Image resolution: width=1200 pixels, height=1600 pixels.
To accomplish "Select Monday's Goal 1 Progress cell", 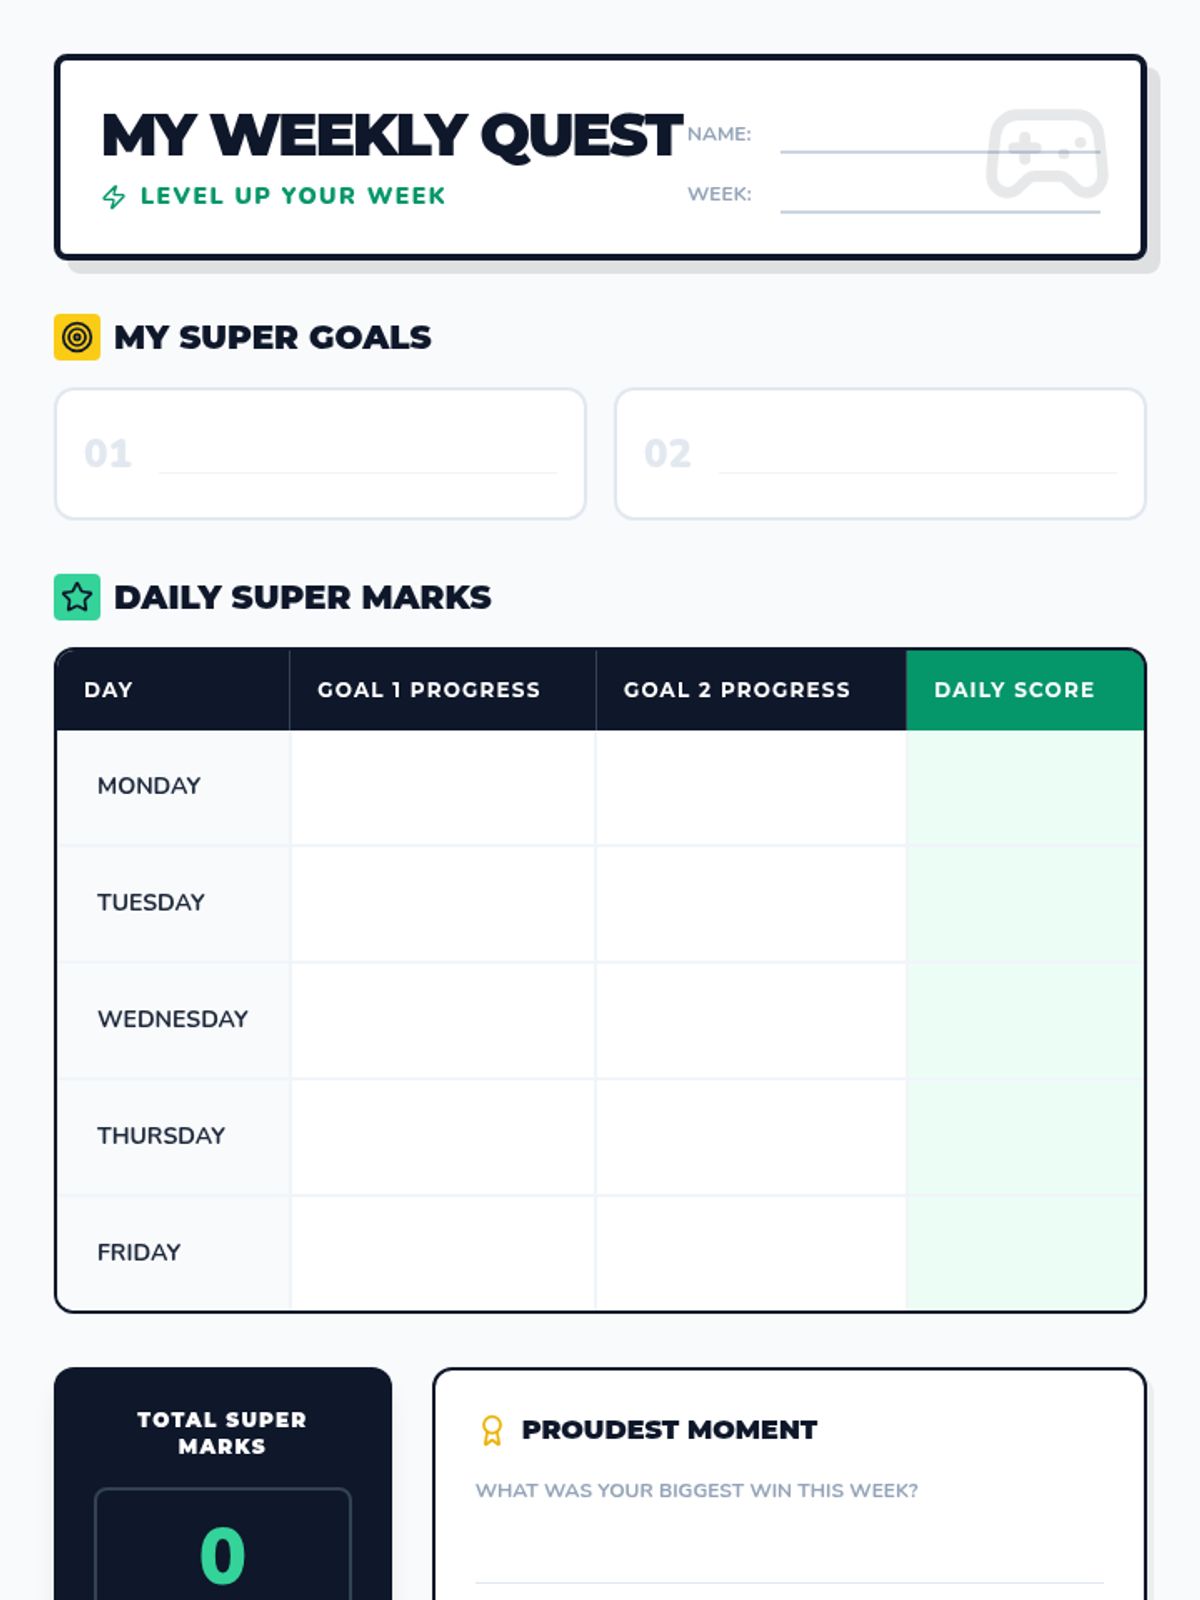I will click(442, 787).
